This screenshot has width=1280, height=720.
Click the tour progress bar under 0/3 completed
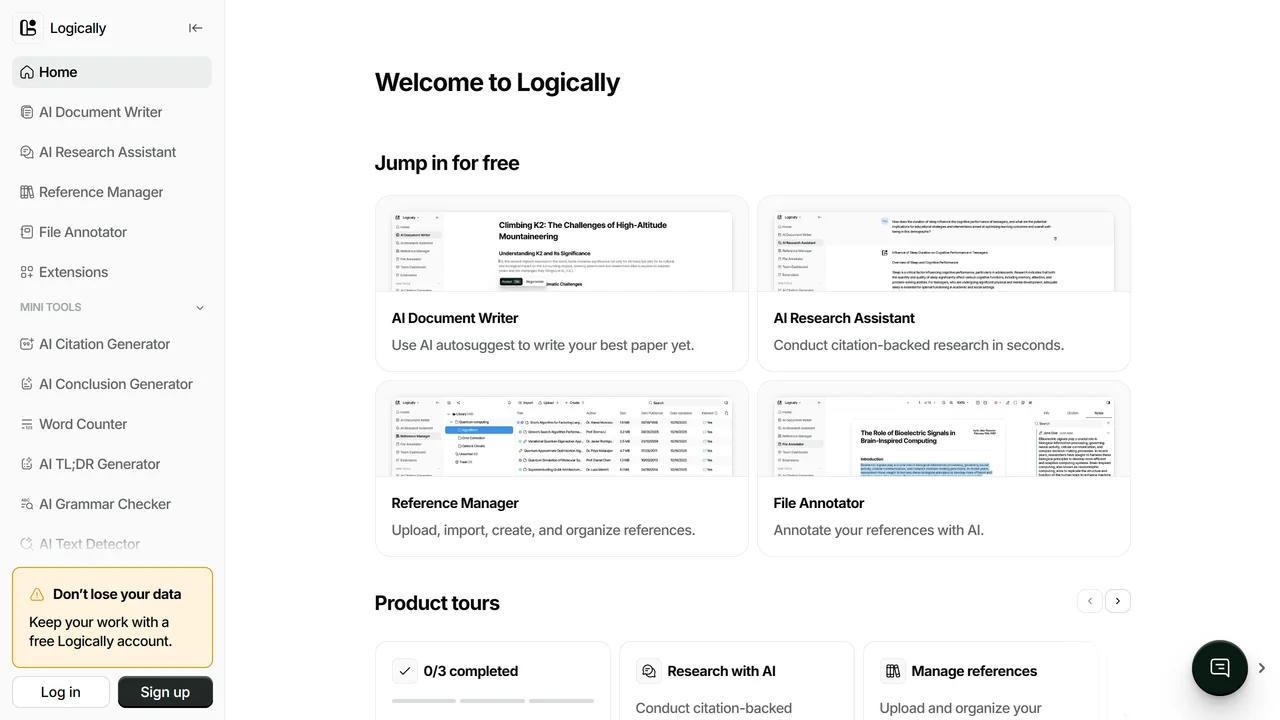(493, 701)
